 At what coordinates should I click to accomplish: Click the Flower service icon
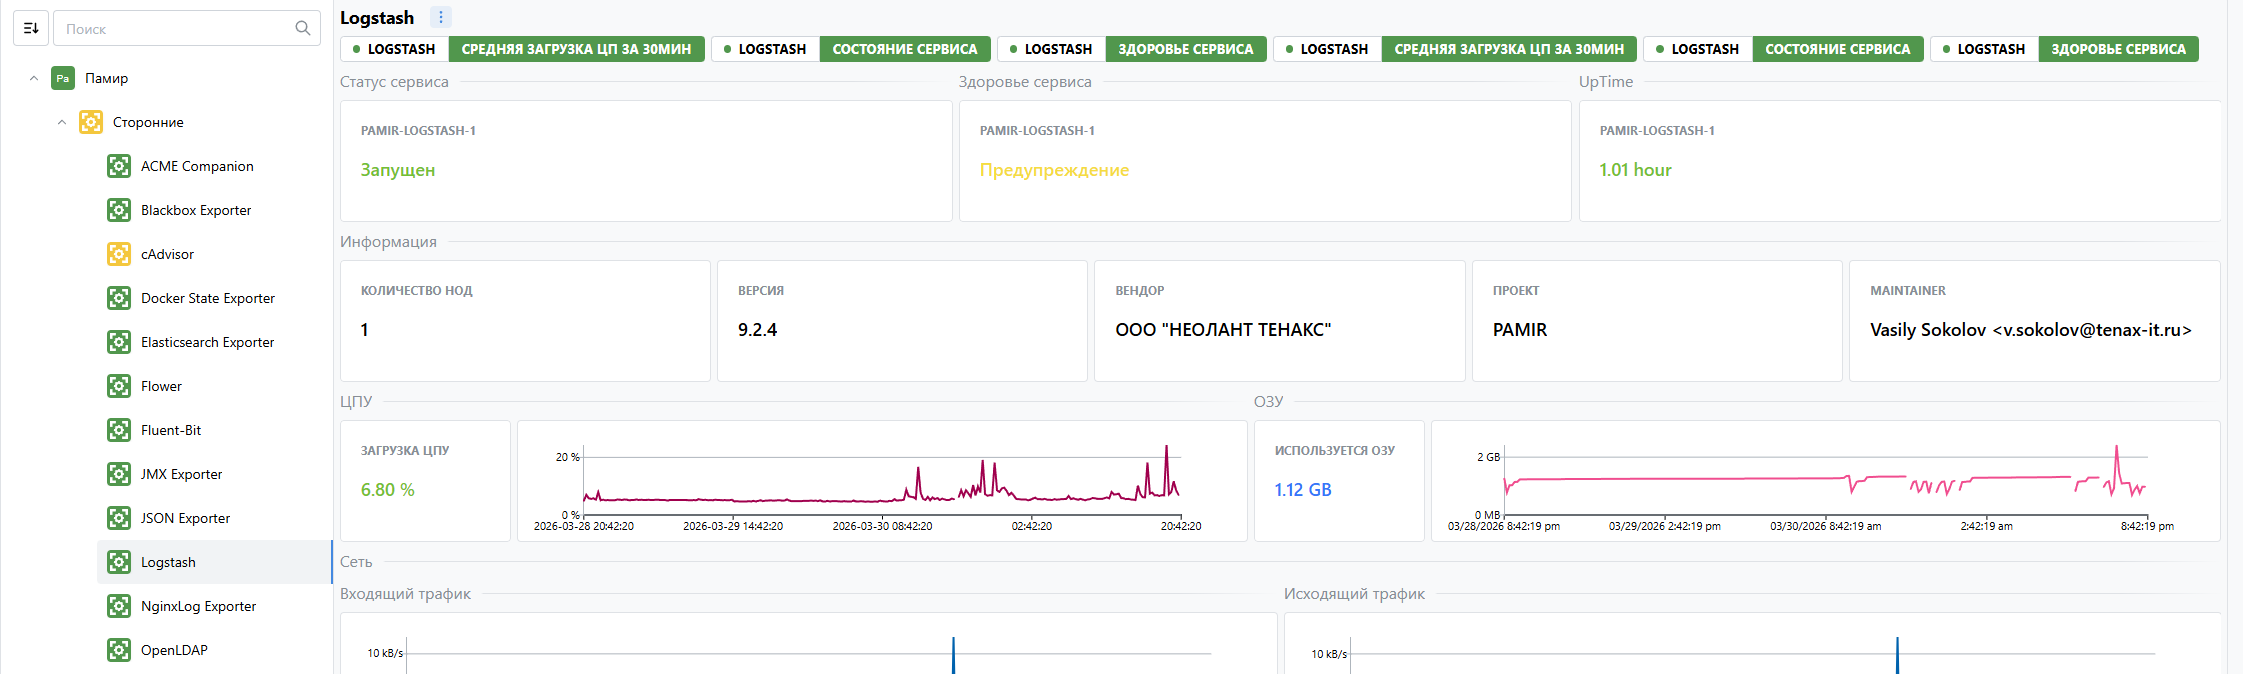[119, 386]
